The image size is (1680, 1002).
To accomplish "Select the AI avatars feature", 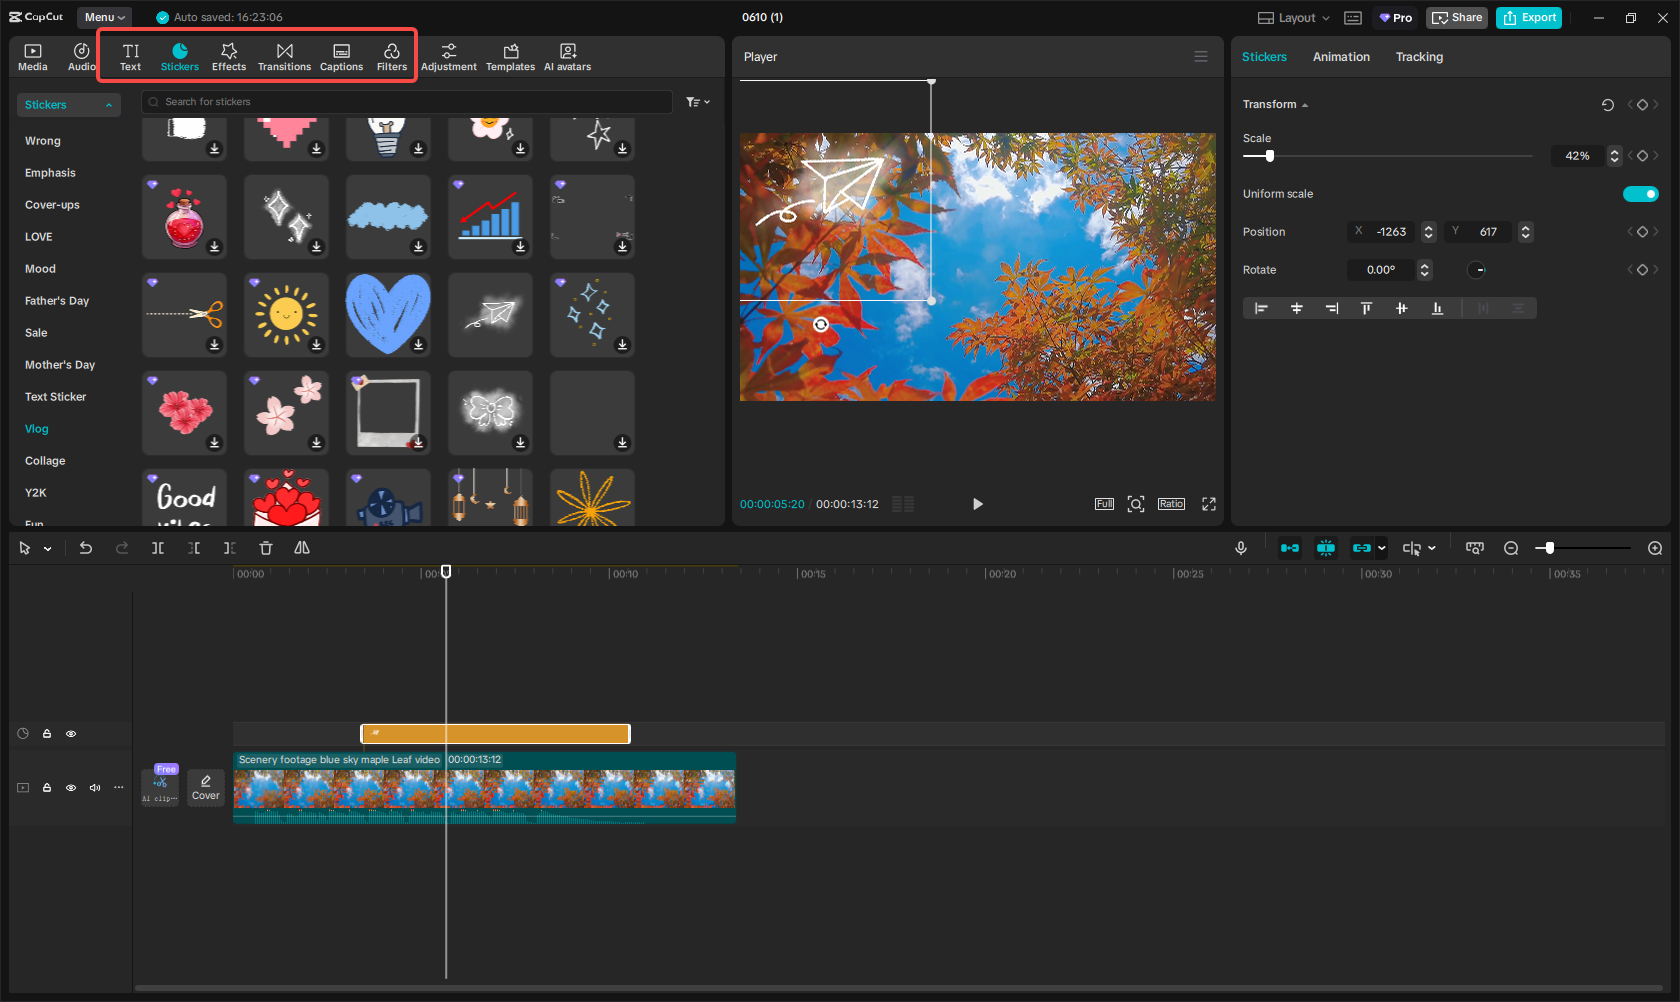I will coord(567,55).
